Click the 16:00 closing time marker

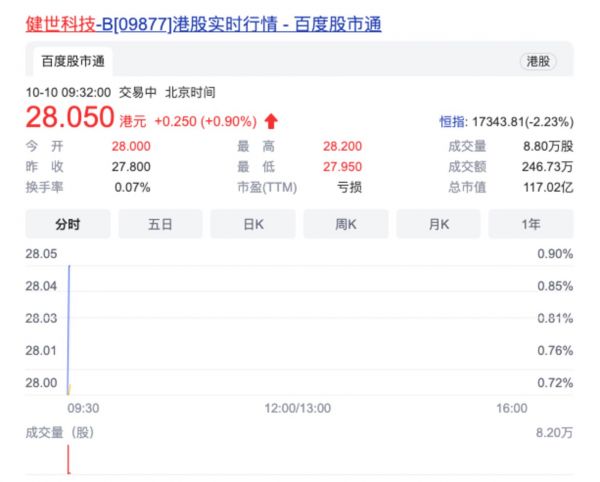click(x=511, y=408)
